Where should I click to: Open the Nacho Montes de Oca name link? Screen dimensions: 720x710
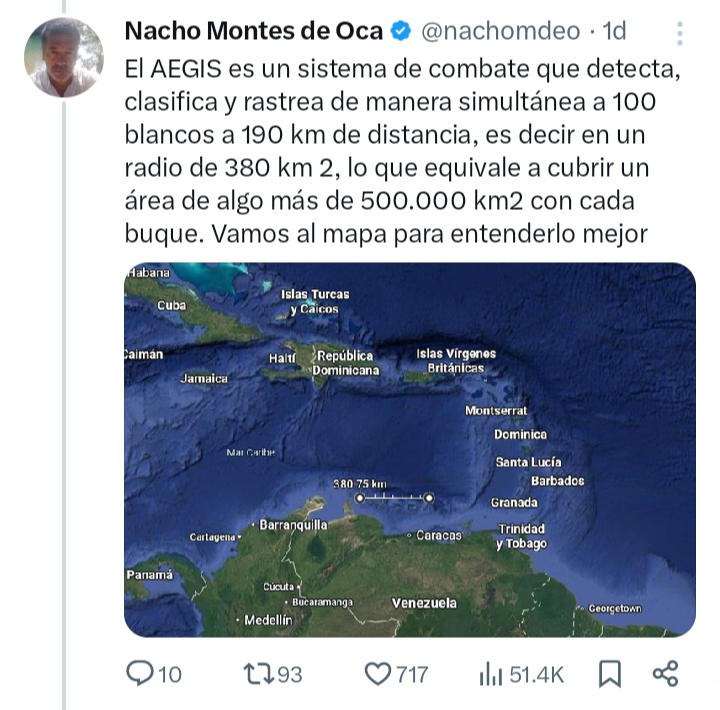pos(253,32)
